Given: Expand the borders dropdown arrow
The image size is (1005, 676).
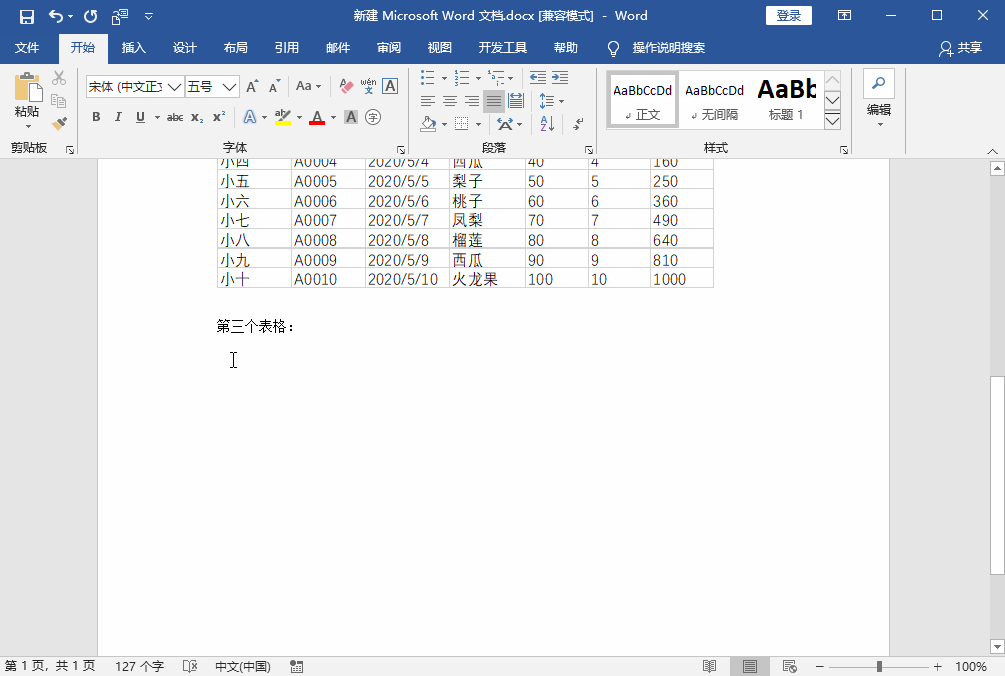Looking at the screenshot, I should pos(478,124).
